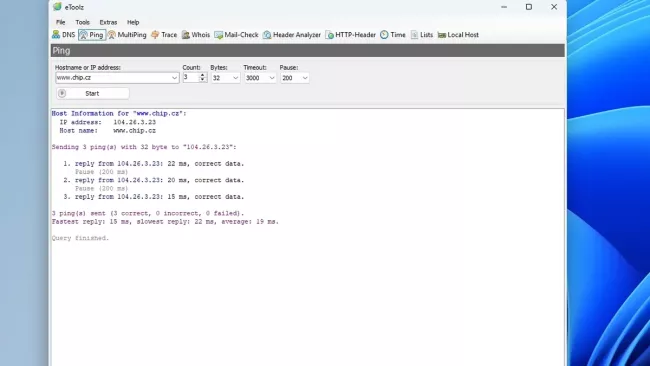The image size is (650, 366).
Task: Click the eToolz app icon in title bar
Action: point(57,7)
